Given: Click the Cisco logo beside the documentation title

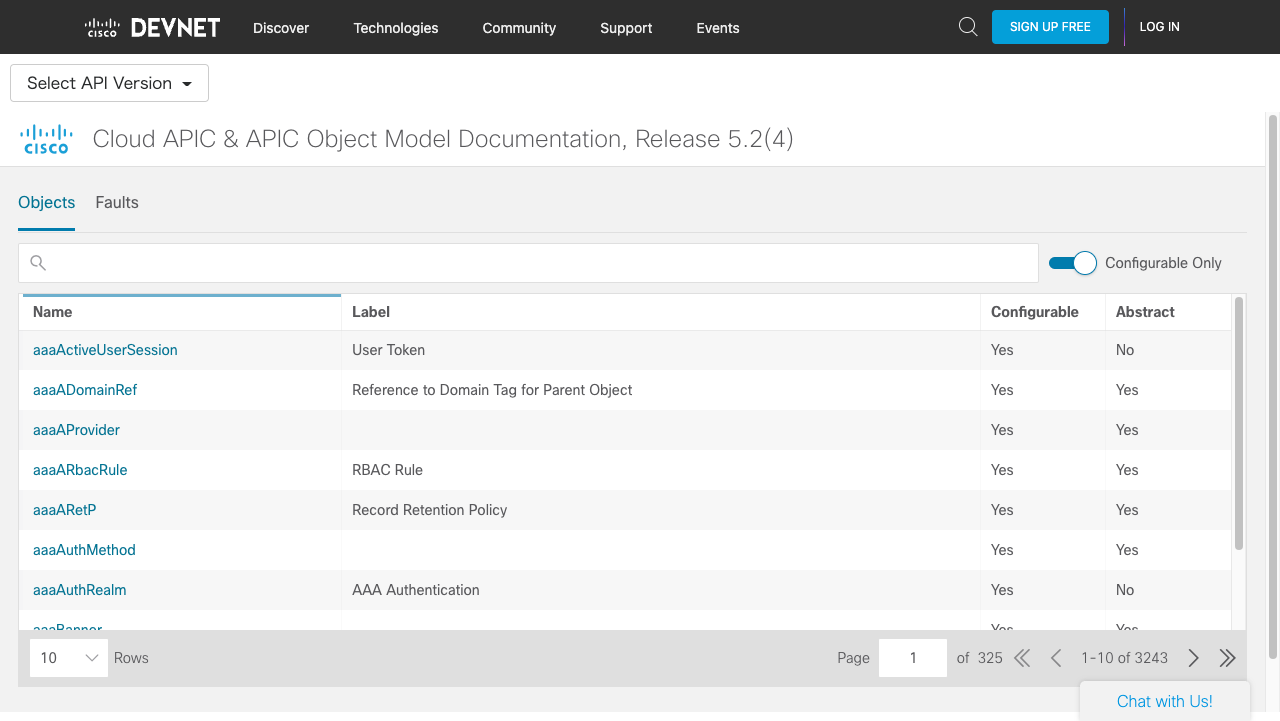Looking at the screenshot, I should pos(47,139).
